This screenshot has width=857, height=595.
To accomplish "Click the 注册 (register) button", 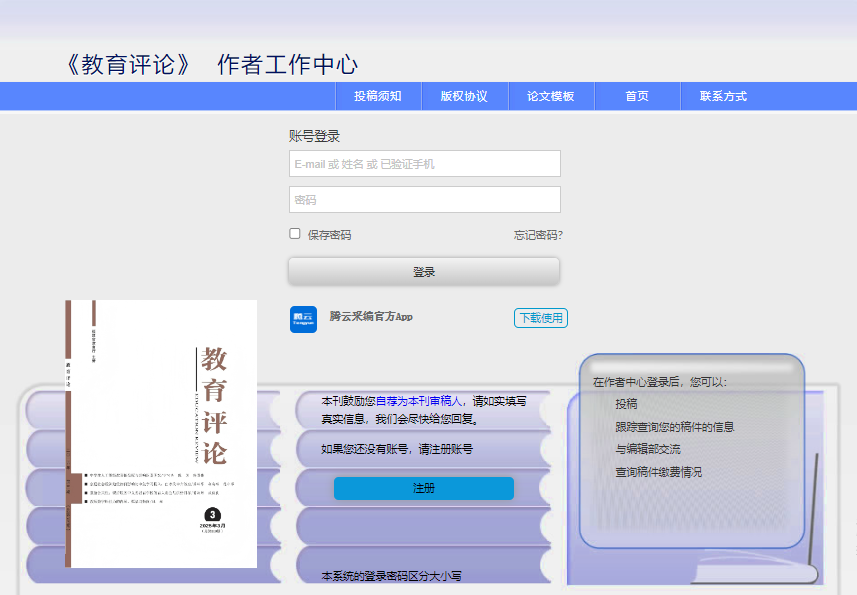I will point(424,488).
